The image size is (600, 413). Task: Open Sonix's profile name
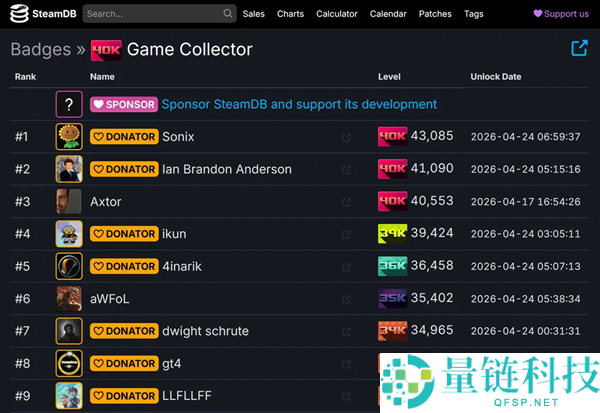pyautogui.click(x=178, y=137)
